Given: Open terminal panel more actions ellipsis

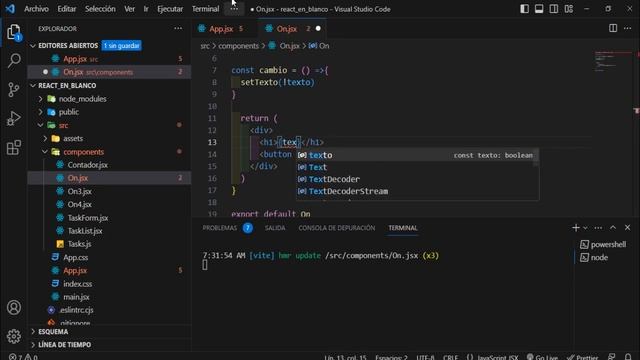Looking at the screenshot, I should tap(598, 228).
